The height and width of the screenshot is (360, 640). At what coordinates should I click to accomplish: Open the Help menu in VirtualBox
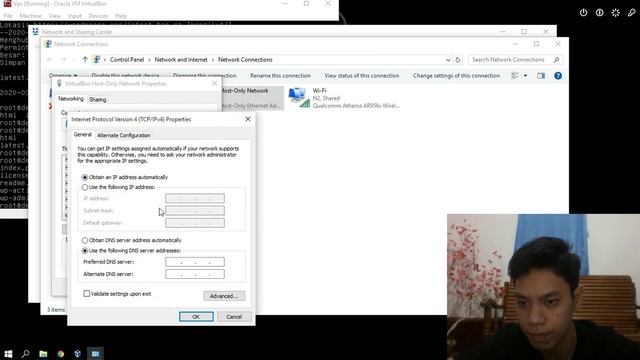click(121, 16)
